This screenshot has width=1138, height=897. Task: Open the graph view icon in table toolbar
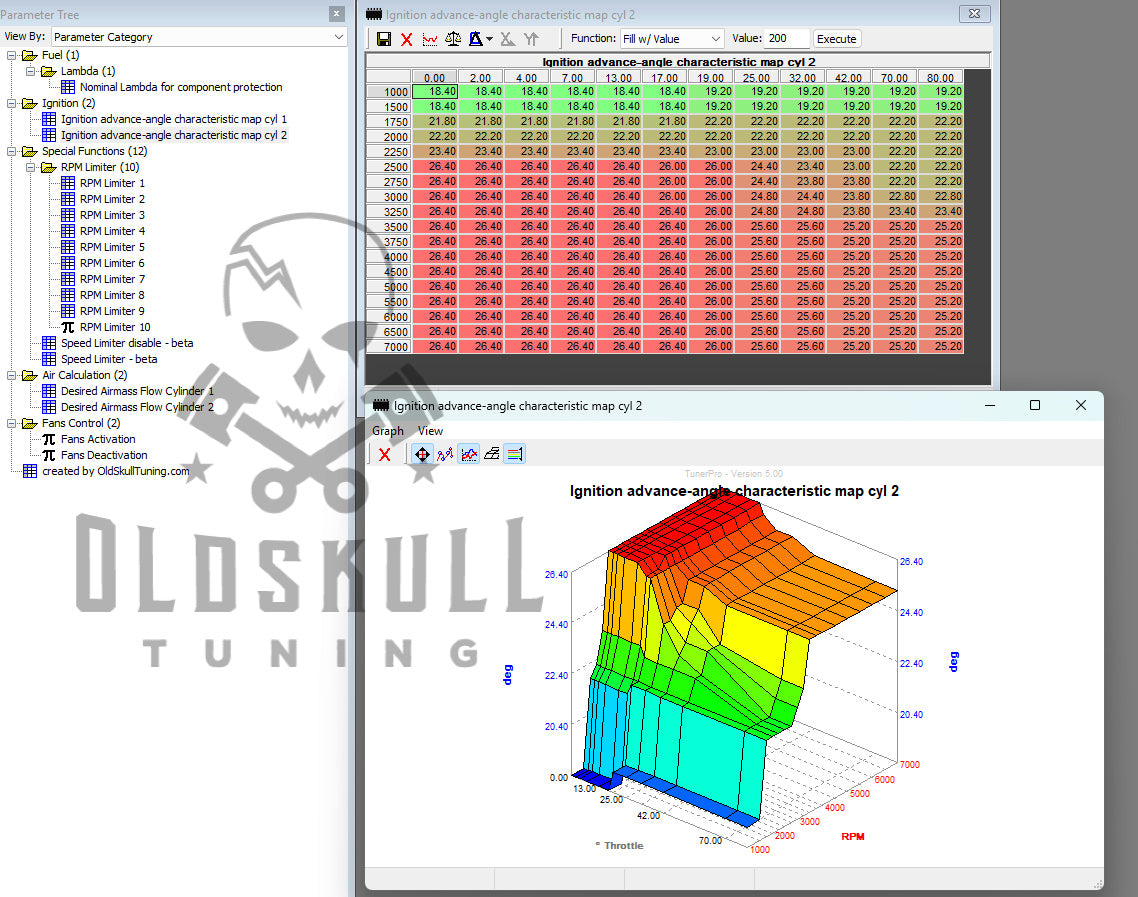pos(430,39)
